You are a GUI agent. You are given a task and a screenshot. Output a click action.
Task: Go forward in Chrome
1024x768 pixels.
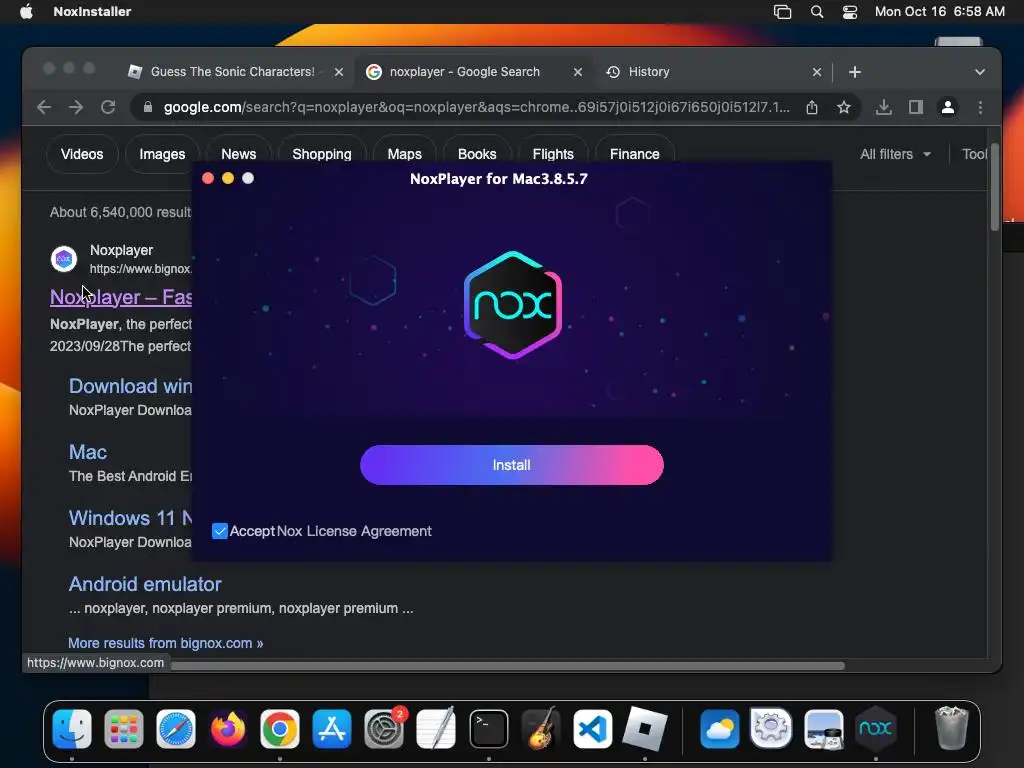pyautogui.click(x=76, y=107)
